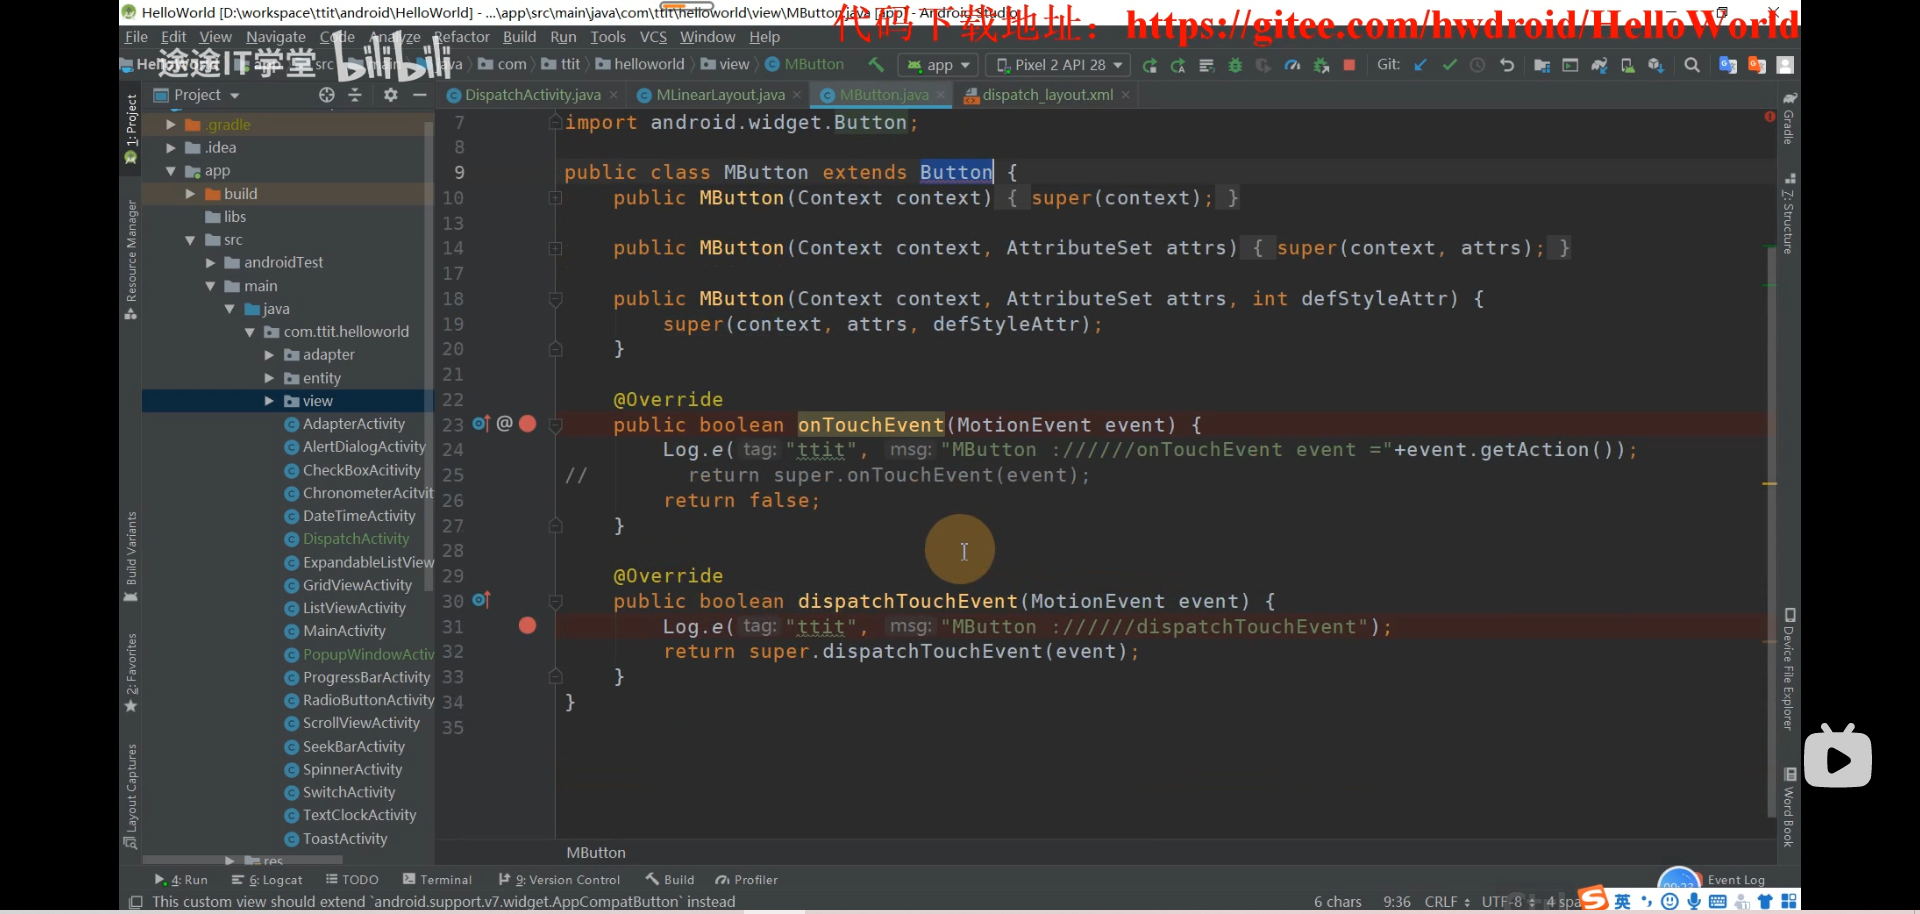Click the Git Commit checkmark
Viewport: 1920px width, 914px height.
[x=1449, y=65]
